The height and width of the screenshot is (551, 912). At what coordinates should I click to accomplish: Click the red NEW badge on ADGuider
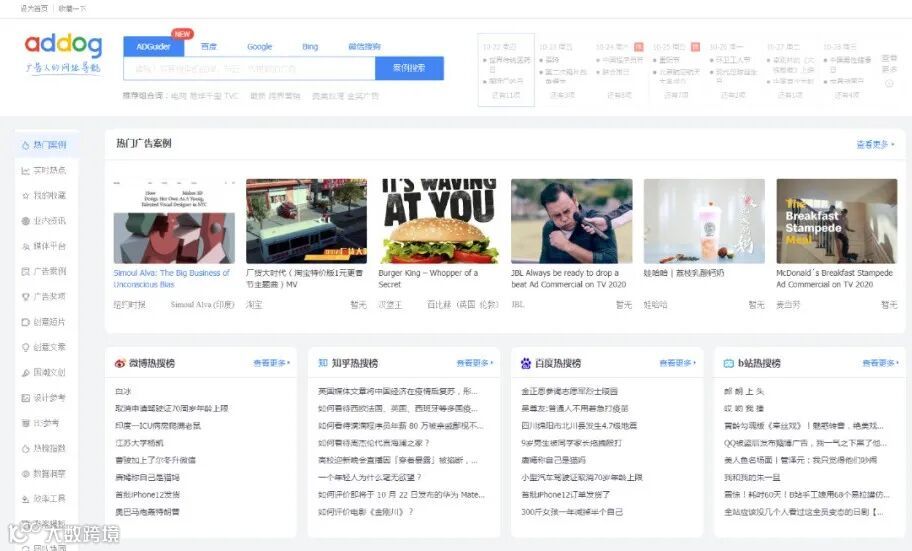click(x=182, y=34)
